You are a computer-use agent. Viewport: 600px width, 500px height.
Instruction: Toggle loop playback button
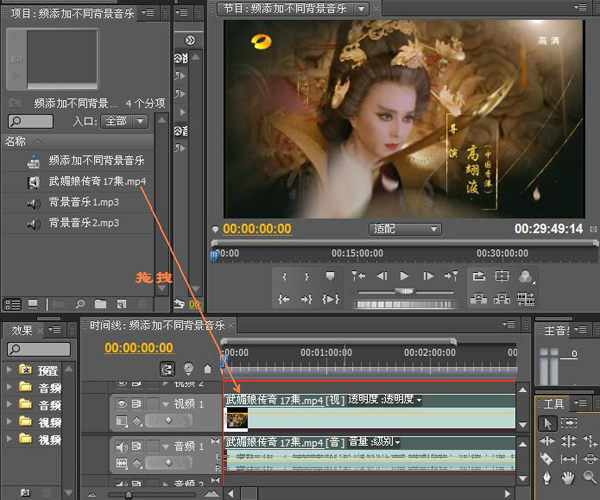pyautogui.click(x=478, y=276)
